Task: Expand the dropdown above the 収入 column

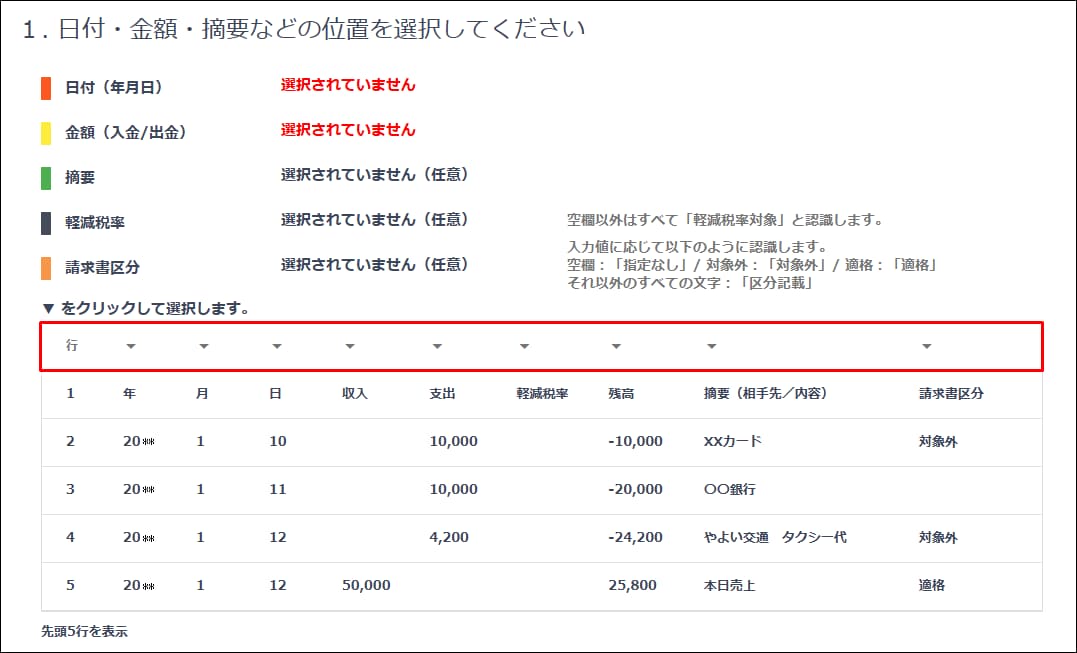Action: pos(350,346)
